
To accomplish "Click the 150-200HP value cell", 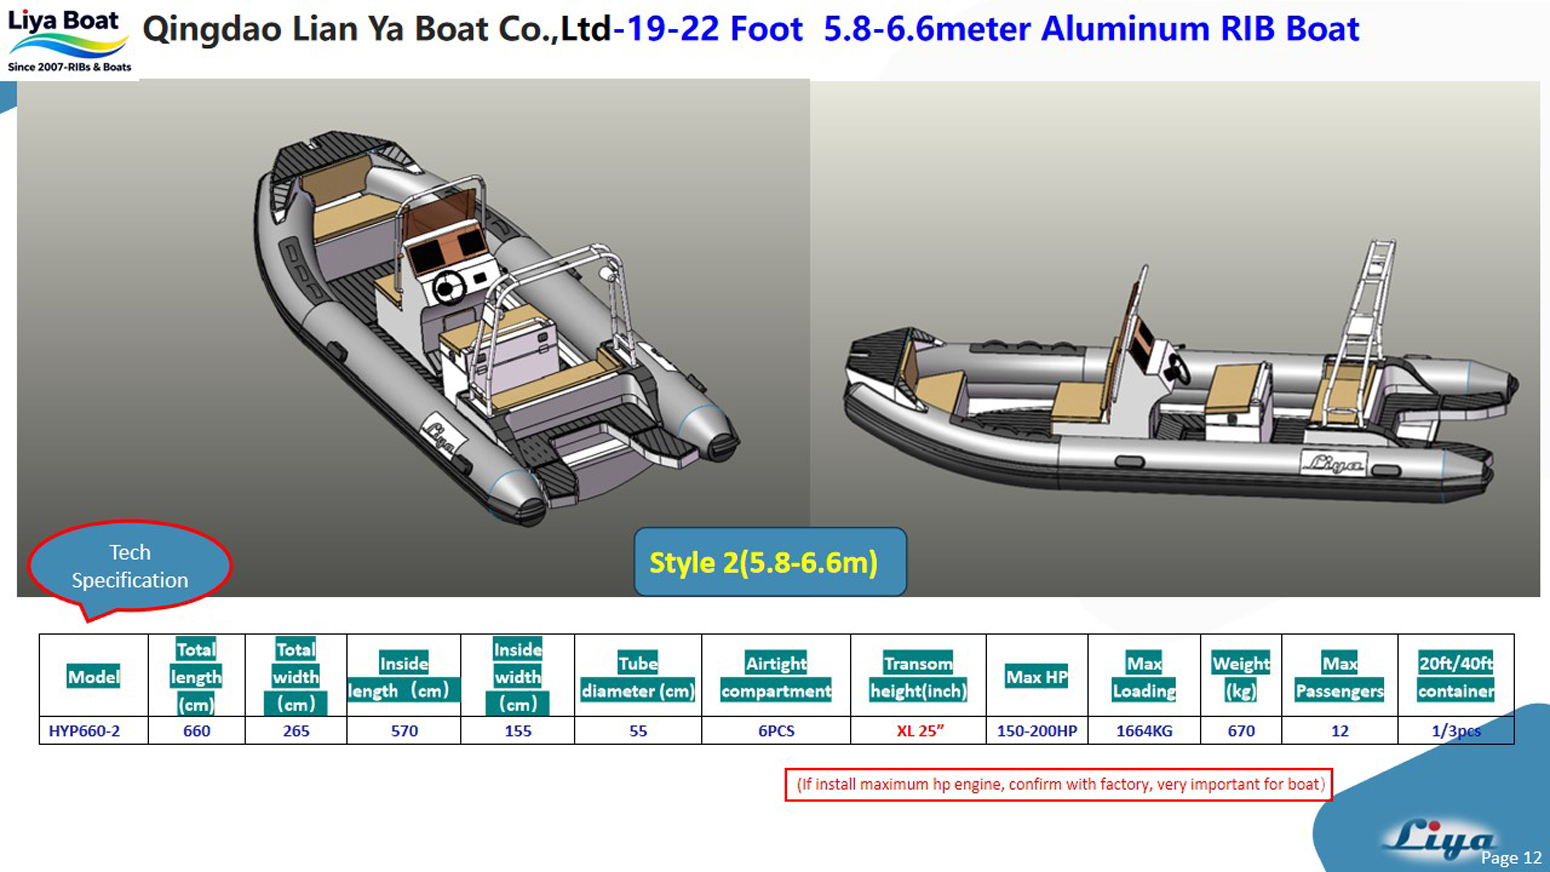I will [1036, 731].
